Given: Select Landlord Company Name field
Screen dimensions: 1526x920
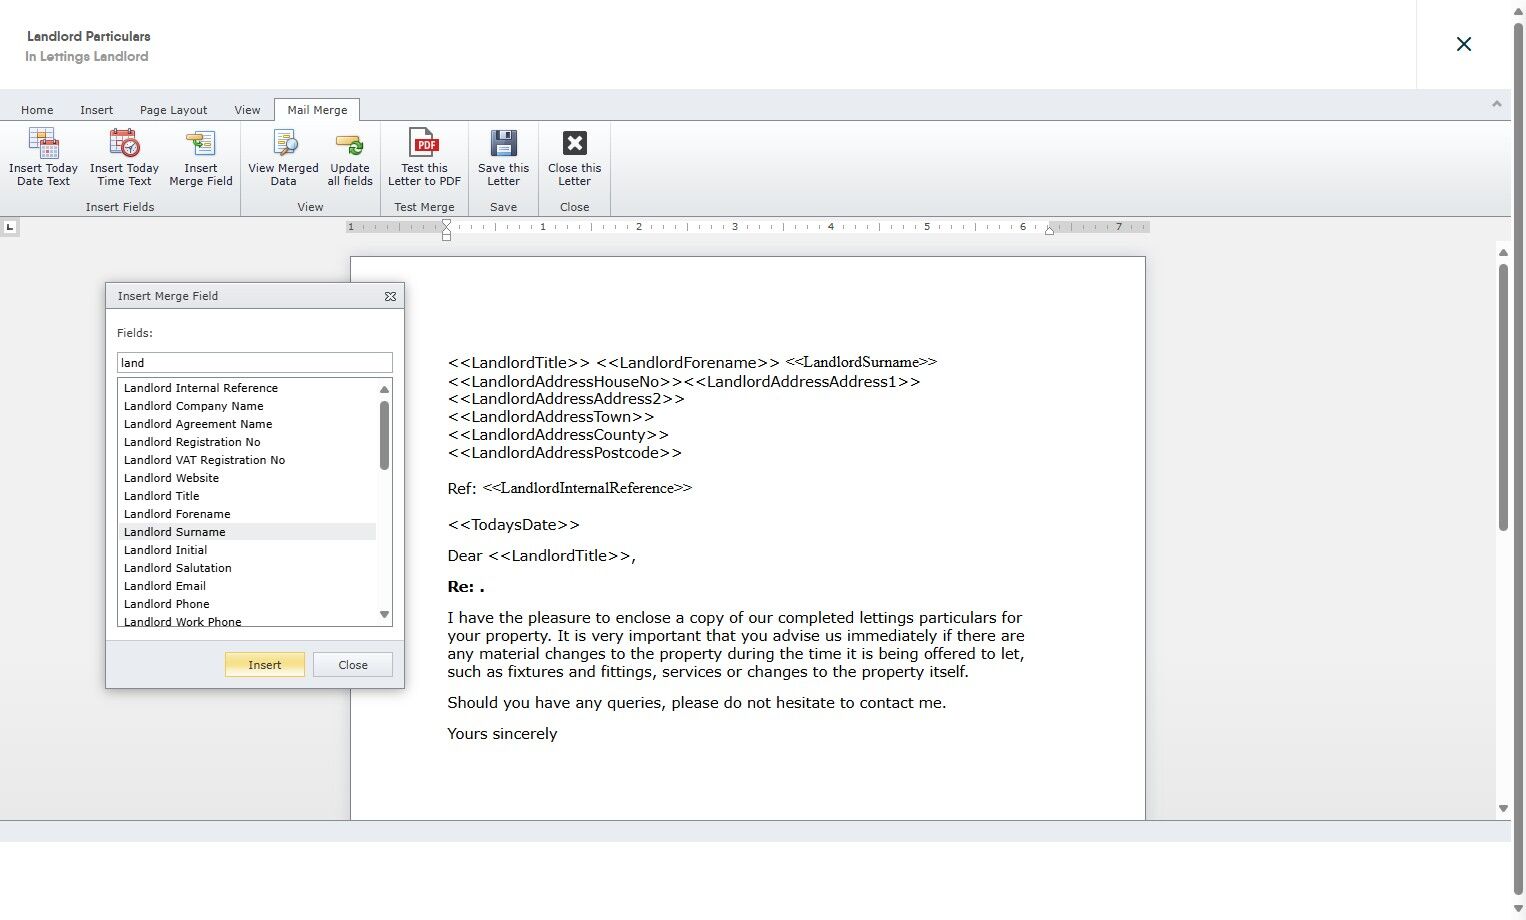Looking at the screenshot, I should point(247,406).
